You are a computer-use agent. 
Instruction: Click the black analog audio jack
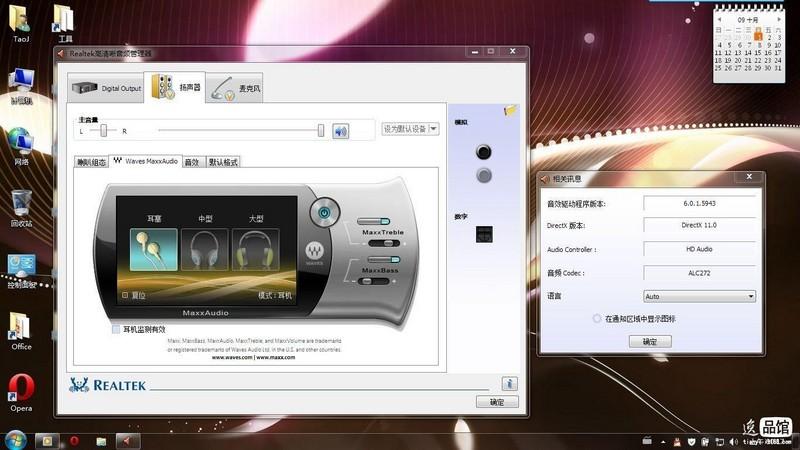(x=484, y=153)
